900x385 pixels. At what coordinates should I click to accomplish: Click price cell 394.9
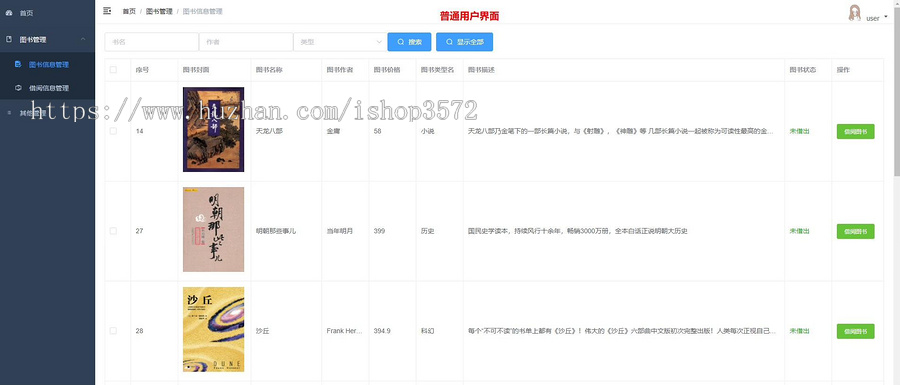pyautogui.click(x=382, y=331)
